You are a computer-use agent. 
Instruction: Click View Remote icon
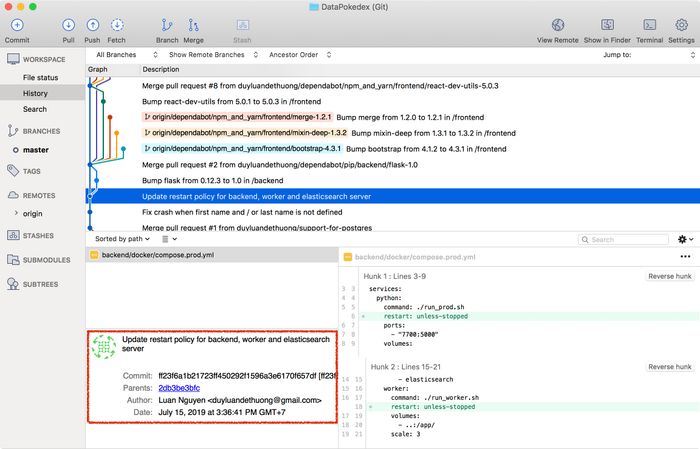[557, 25]
